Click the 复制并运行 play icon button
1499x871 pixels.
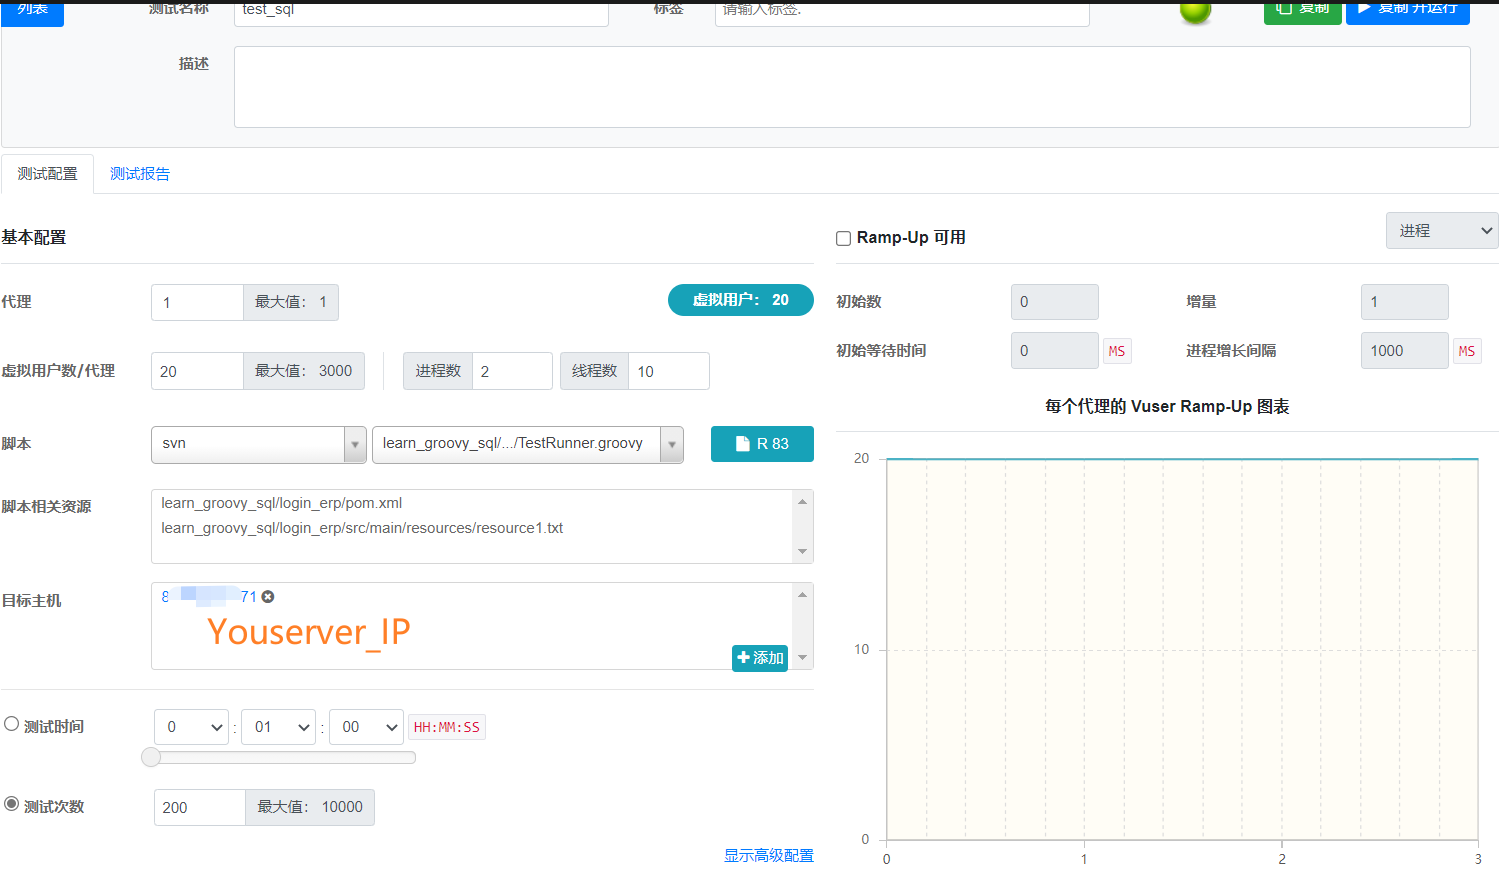[x=1407, y=10]
